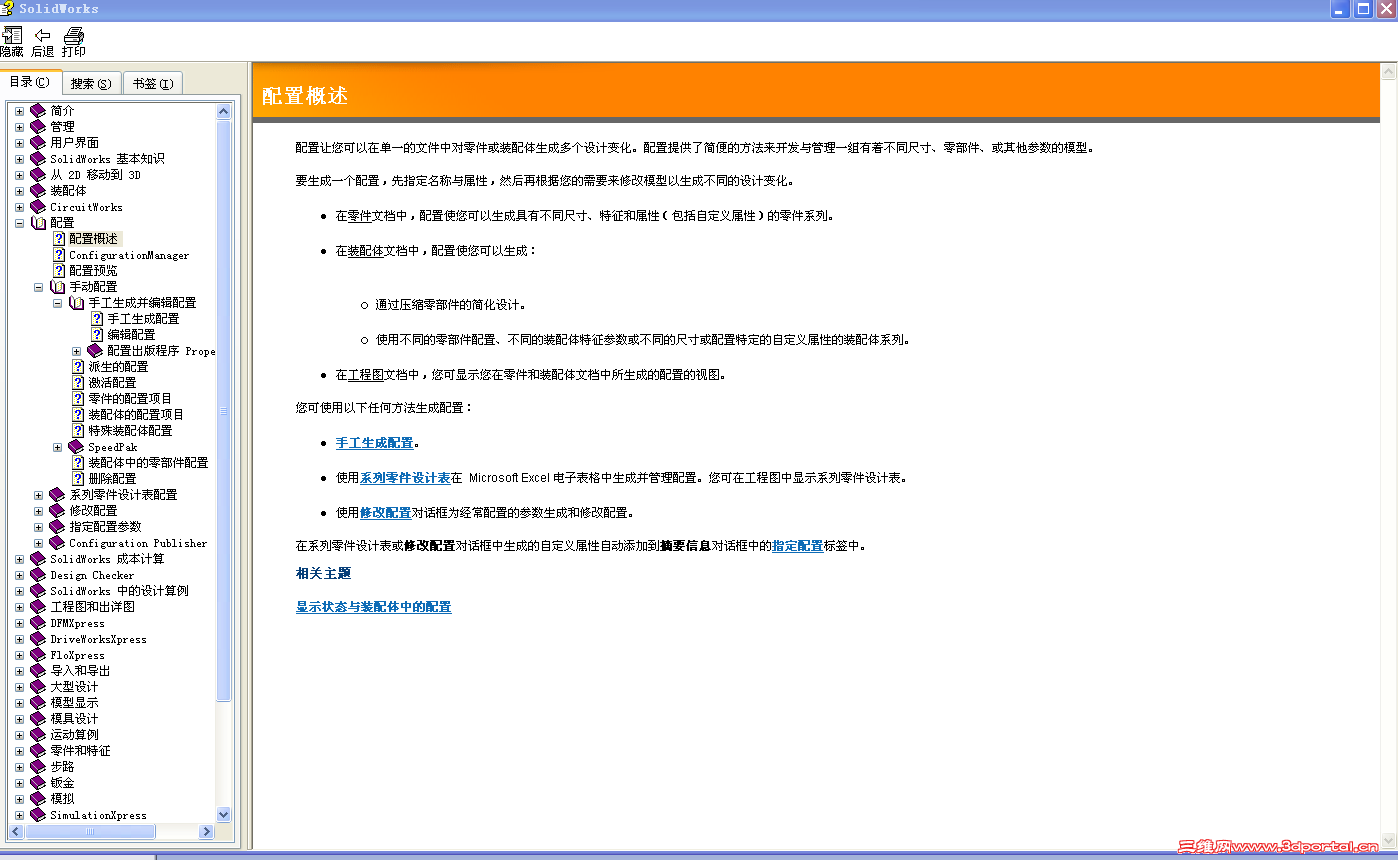Click the tree's vertical scrollbar thumb
Viewport: 1398px width, 860px height.
point(223,410)
